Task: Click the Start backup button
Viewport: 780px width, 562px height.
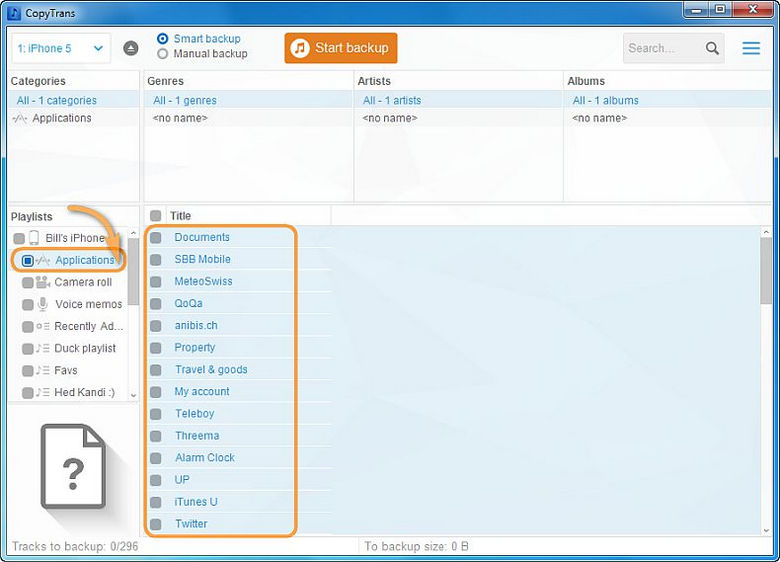Action: pos(341,48)
